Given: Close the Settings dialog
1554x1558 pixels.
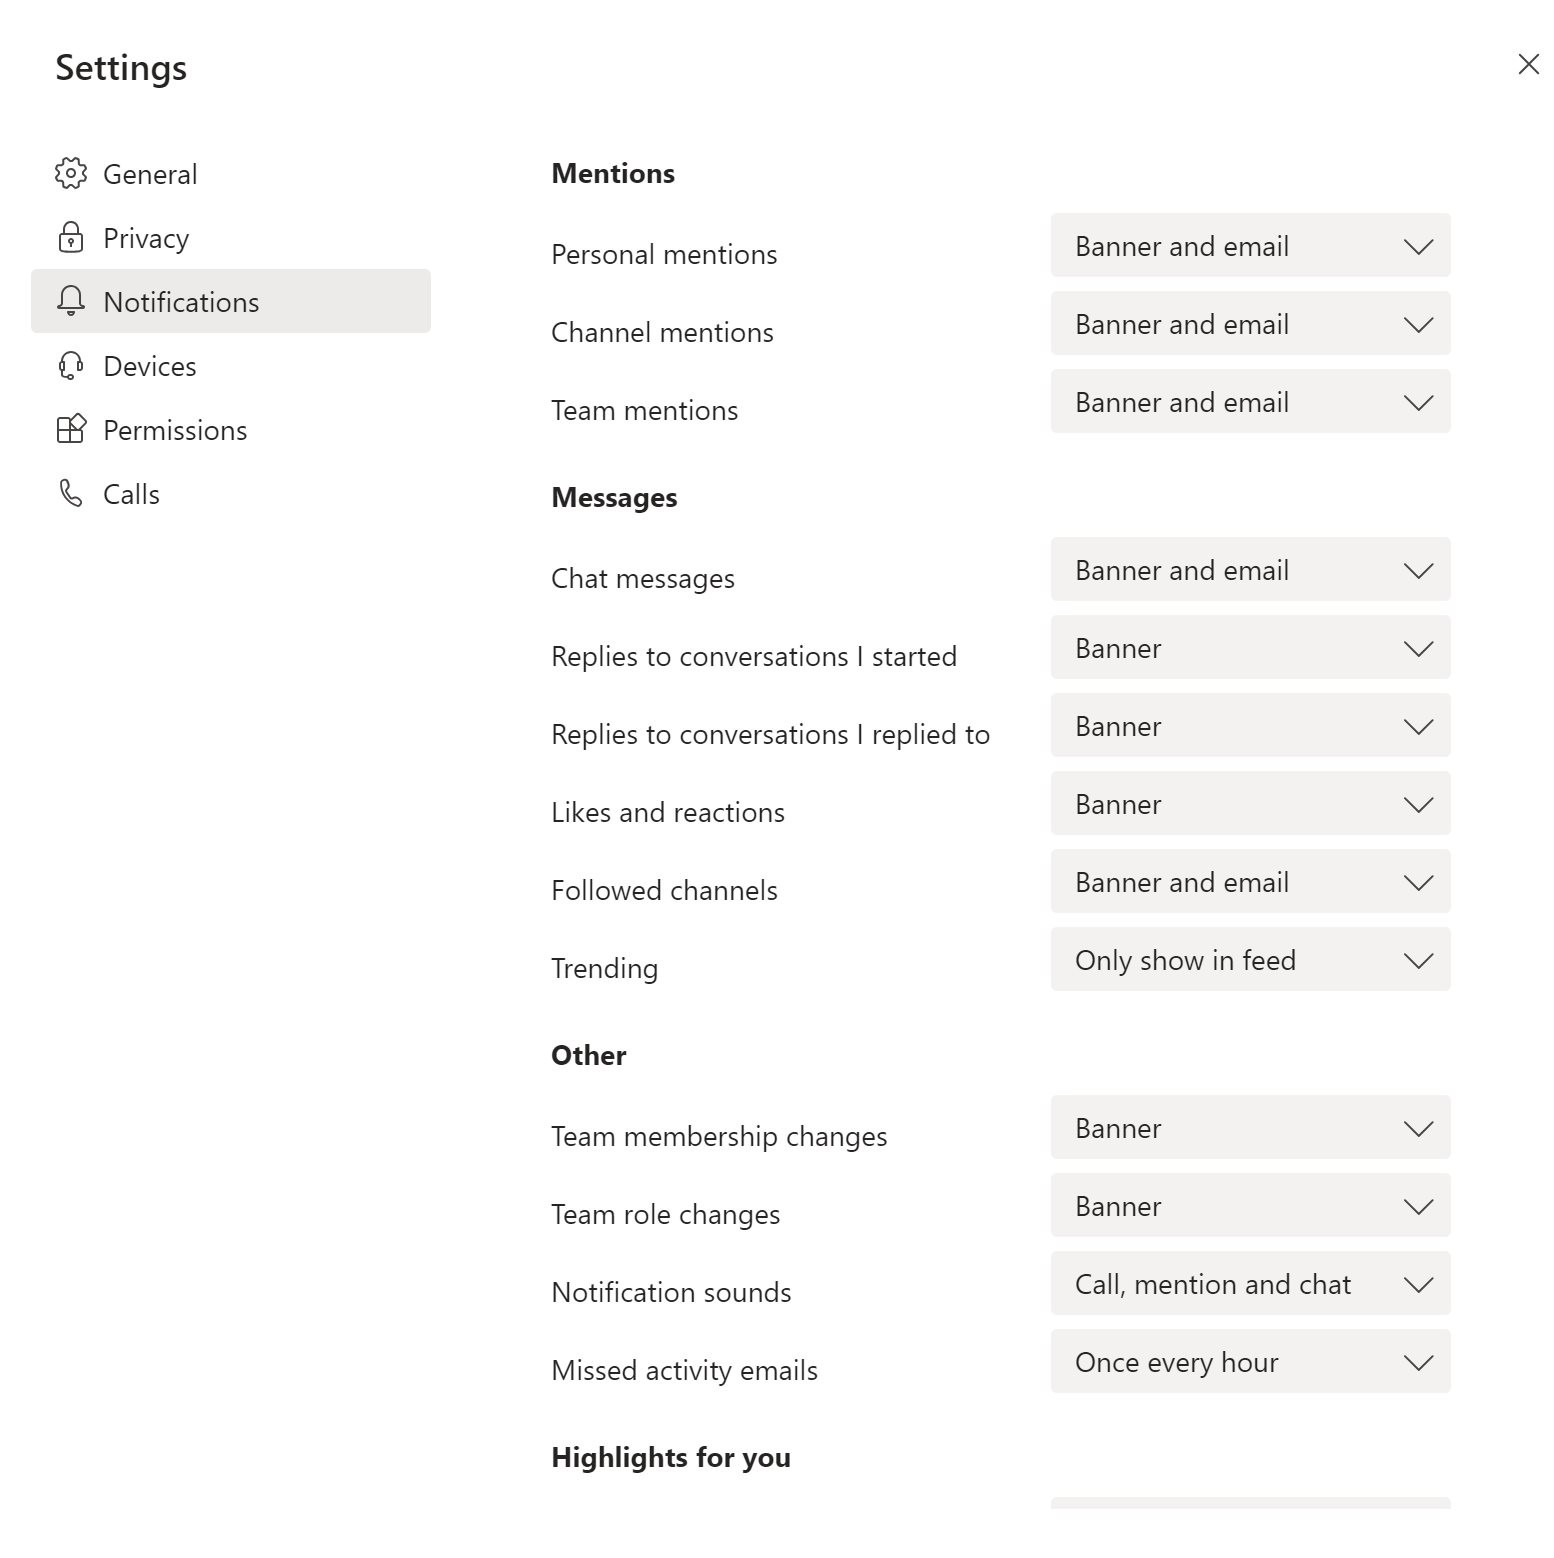Looking at the screenshot, I should [1528, 64].
